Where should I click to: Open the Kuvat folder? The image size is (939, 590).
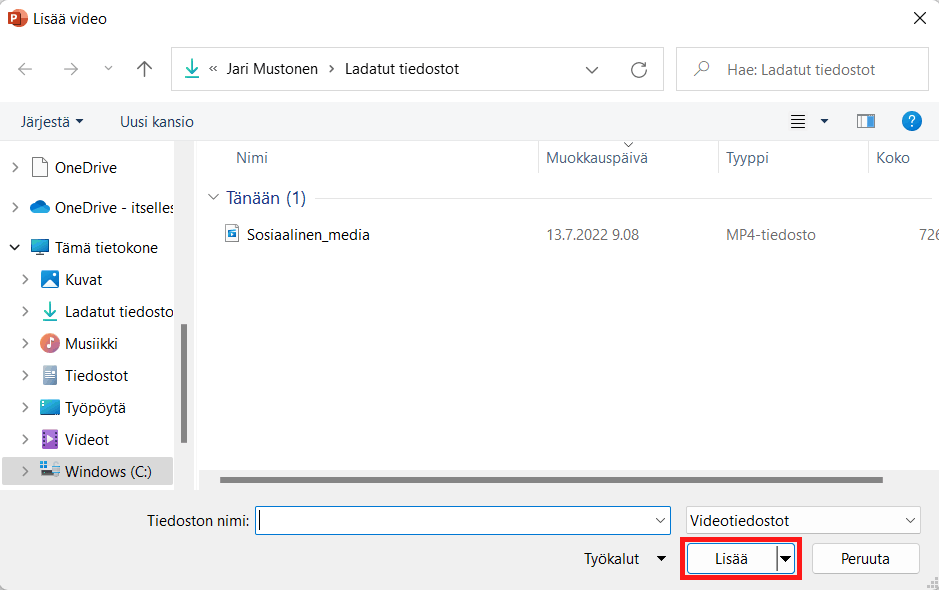[84, 280]
